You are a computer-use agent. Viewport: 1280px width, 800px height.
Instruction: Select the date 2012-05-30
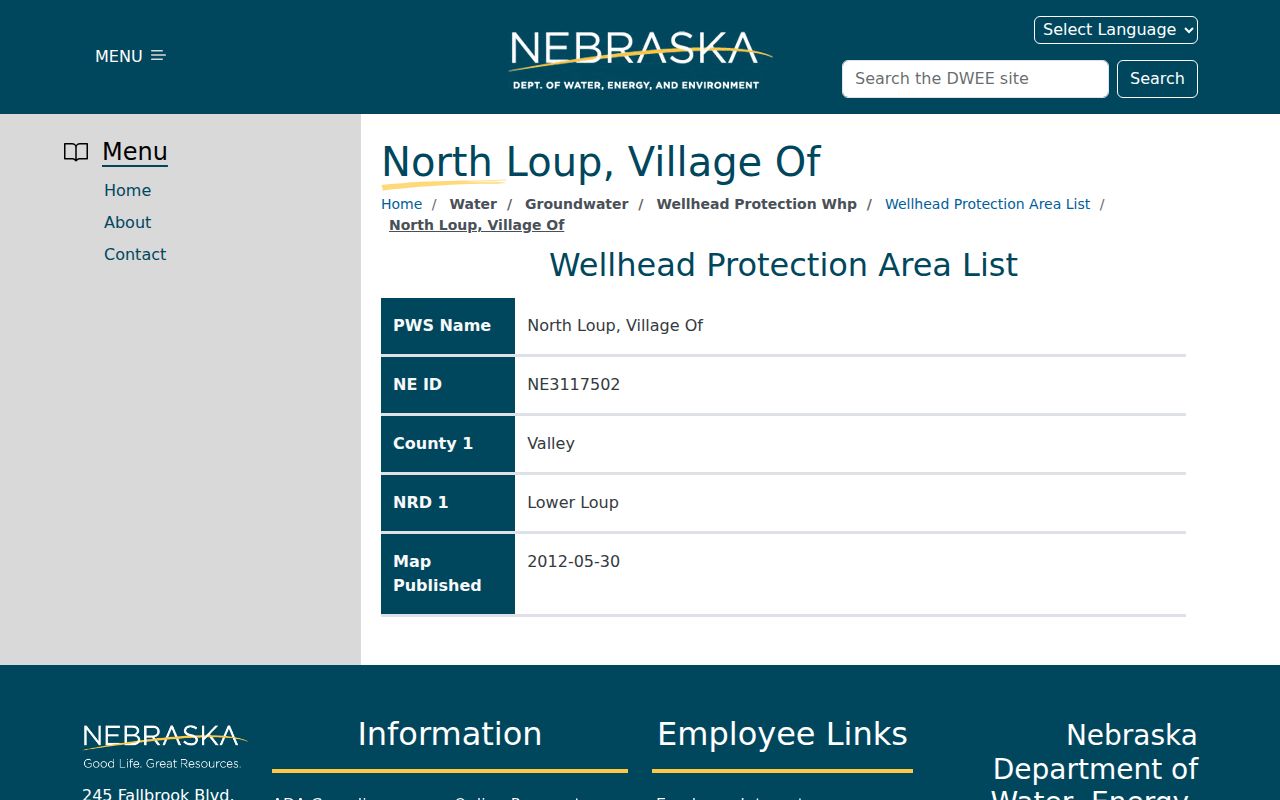coord(574,562)
